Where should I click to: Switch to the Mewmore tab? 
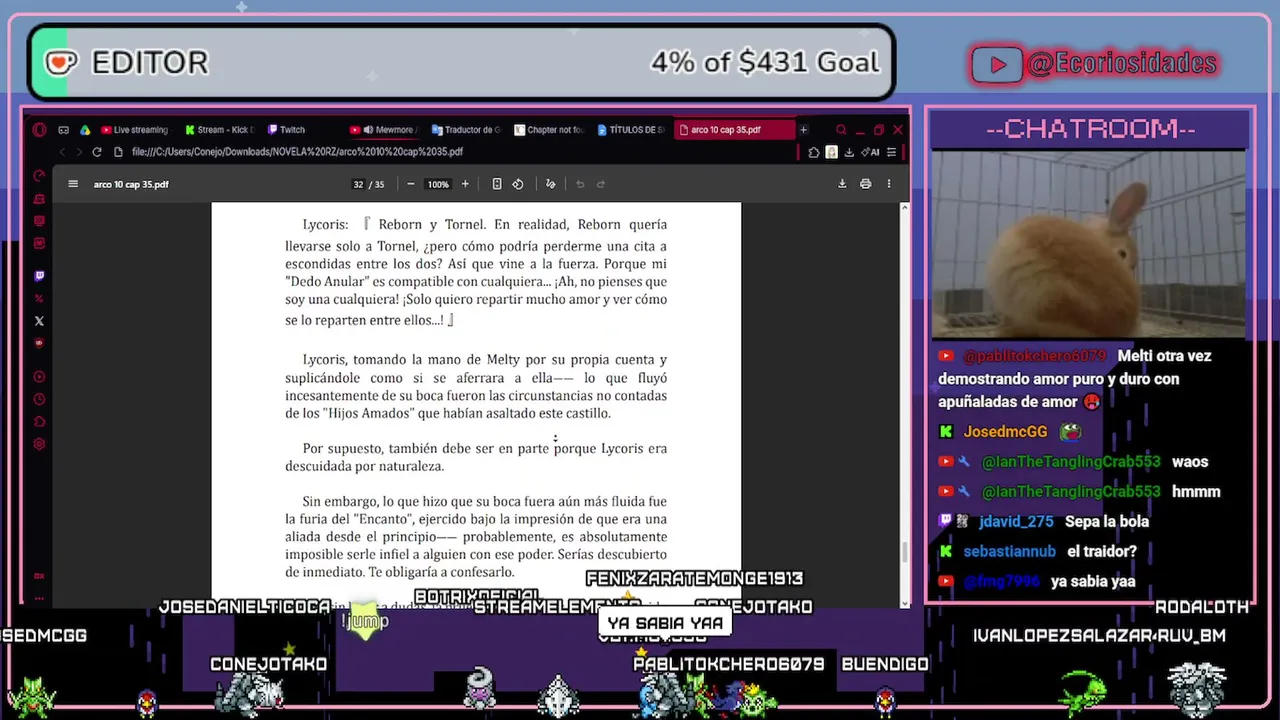click(x=384, y=130)
